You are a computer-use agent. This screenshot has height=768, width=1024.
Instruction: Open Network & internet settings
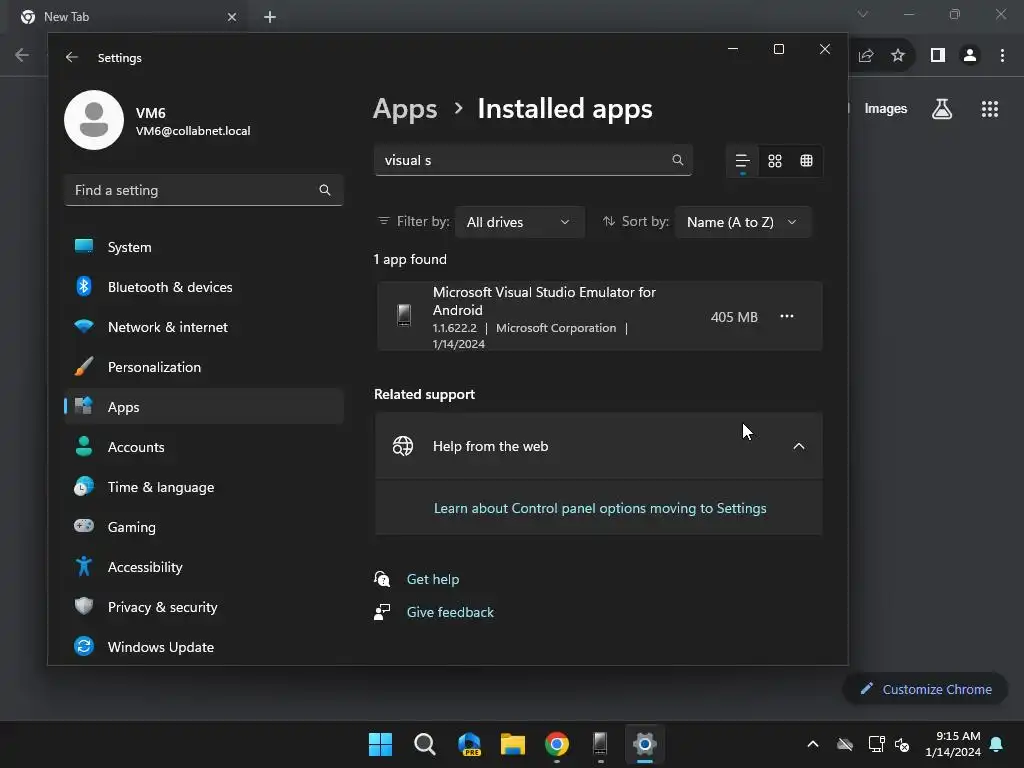coord(204,327)
